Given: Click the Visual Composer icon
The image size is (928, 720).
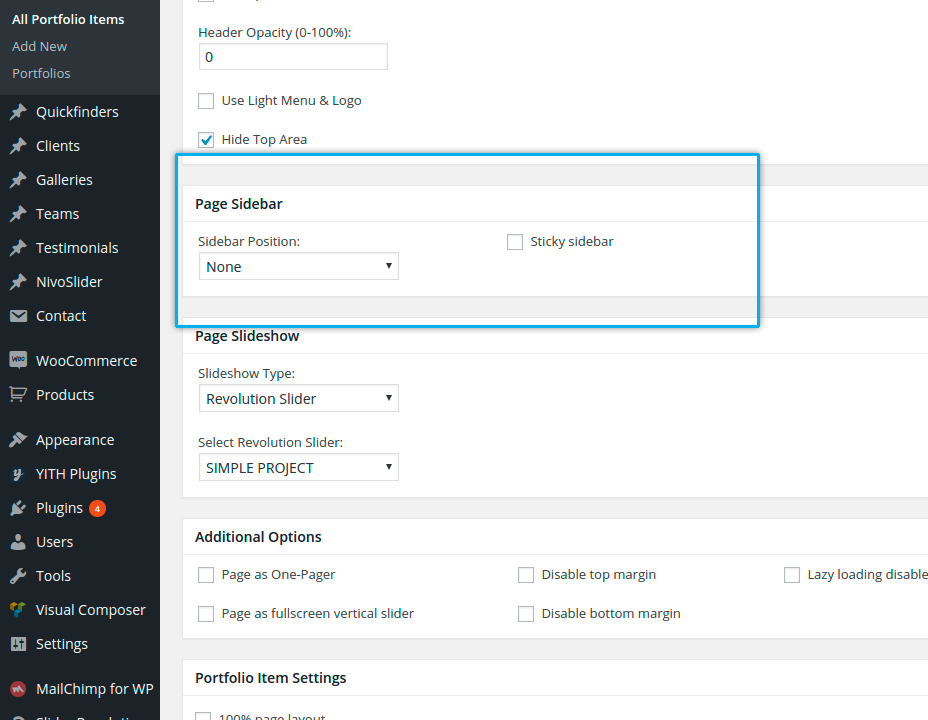Looking at the screenshot, I should [x=18, y=610].
